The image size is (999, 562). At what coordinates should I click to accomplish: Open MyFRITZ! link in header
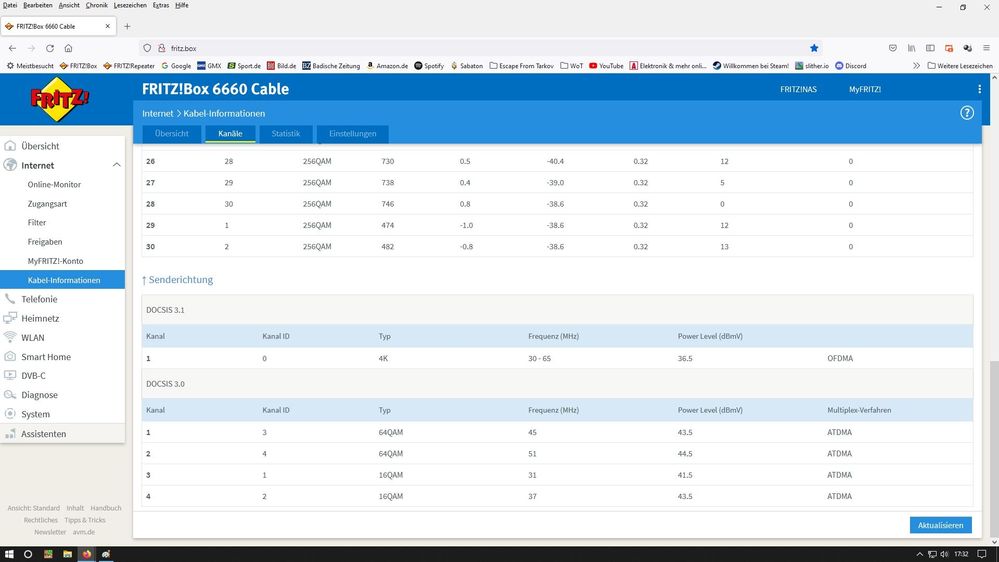pyautogui.click(x=865, y=89)
